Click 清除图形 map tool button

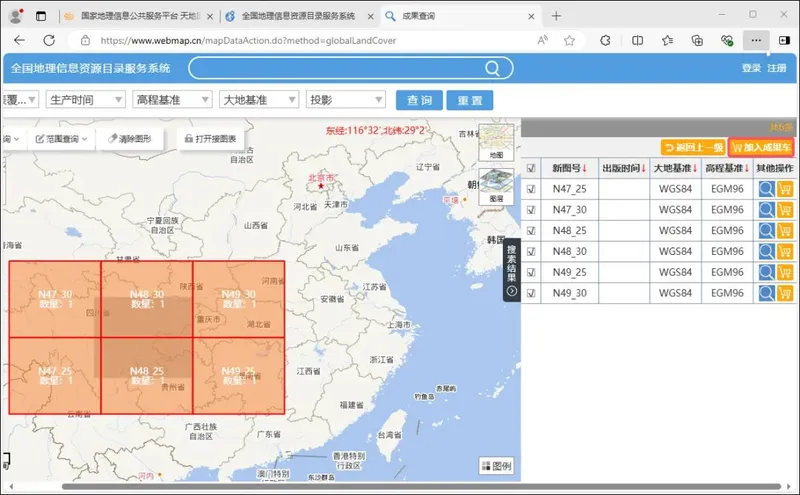(x=130, y=139)
